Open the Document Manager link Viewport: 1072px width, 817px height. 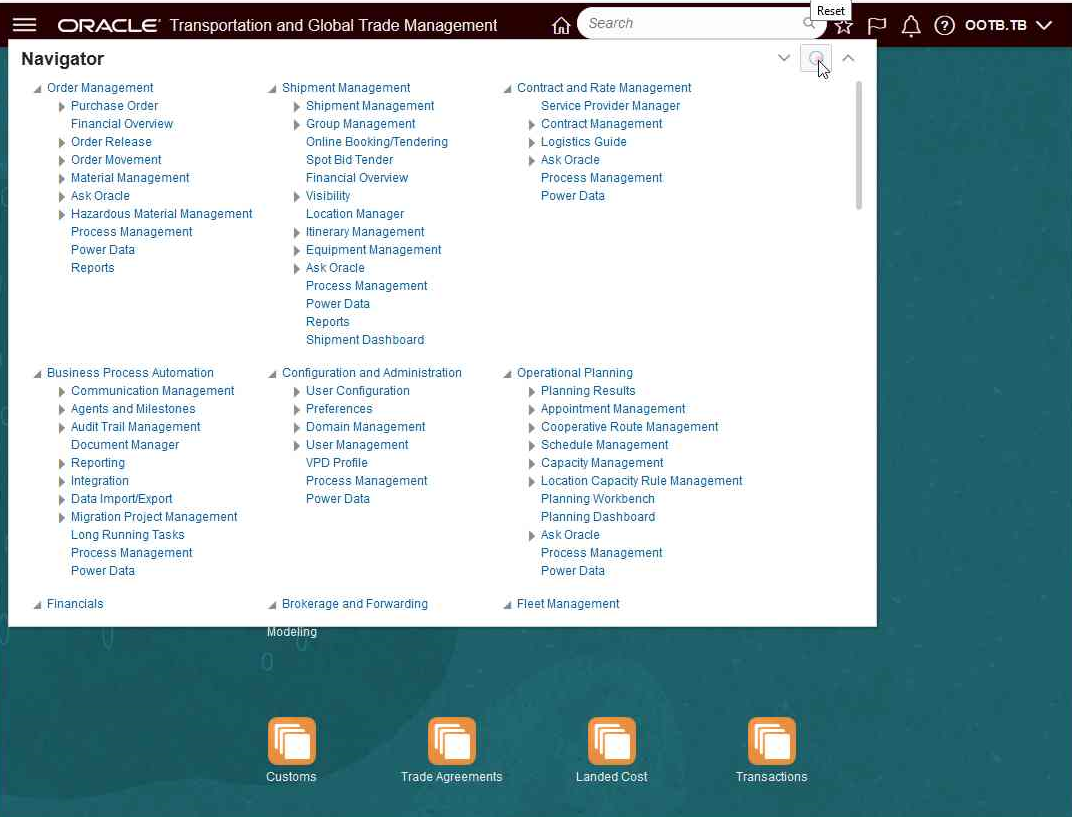click(x=125, y=444)
